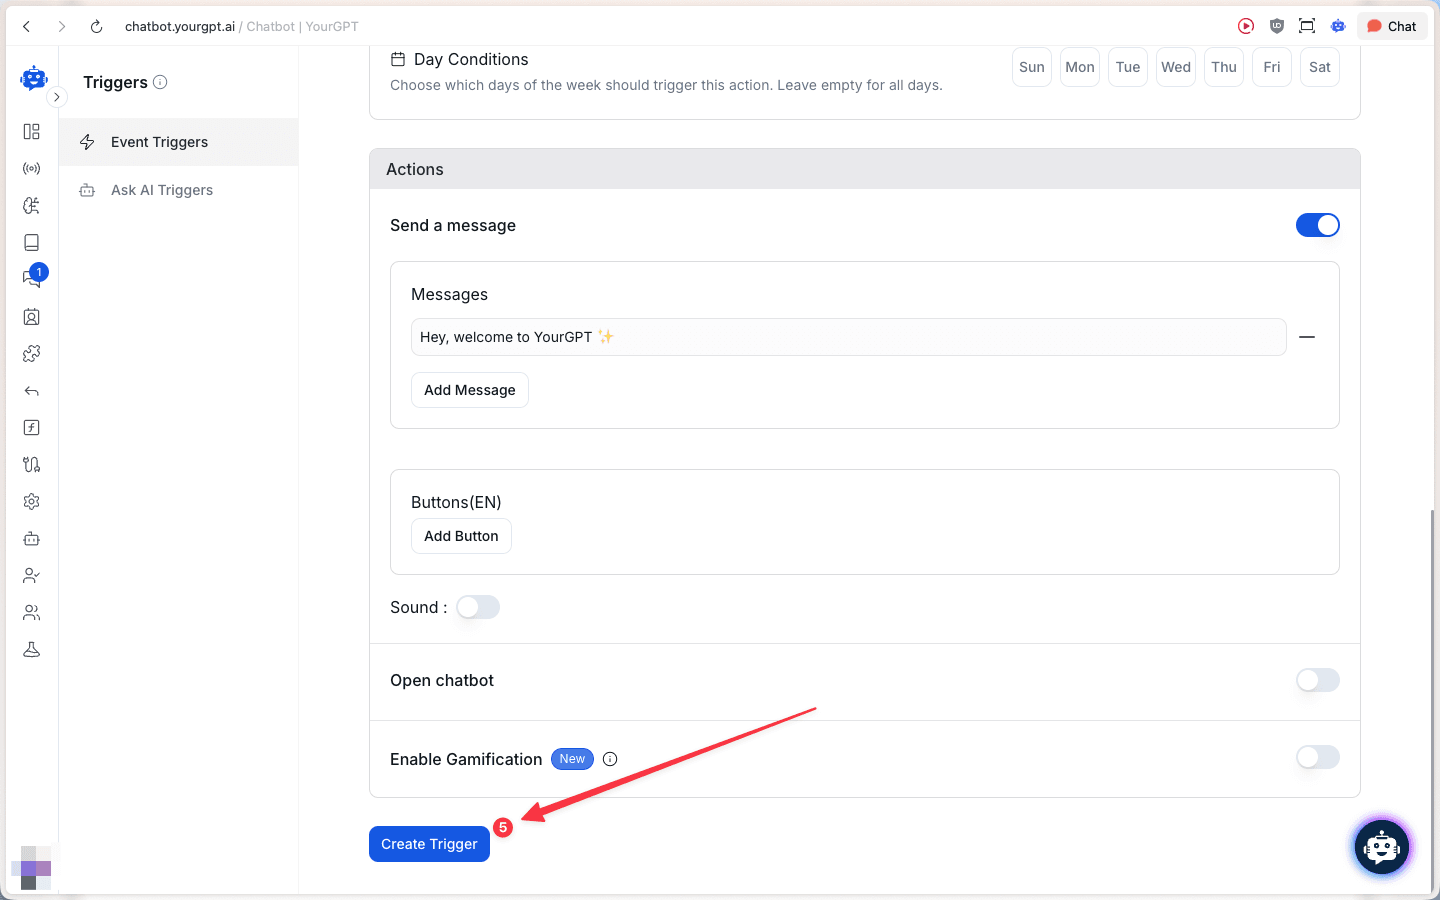This screenshot has width=1440, height=900.
Task: Click the info icon next to Triggers
Action: (x=160, y=82)
